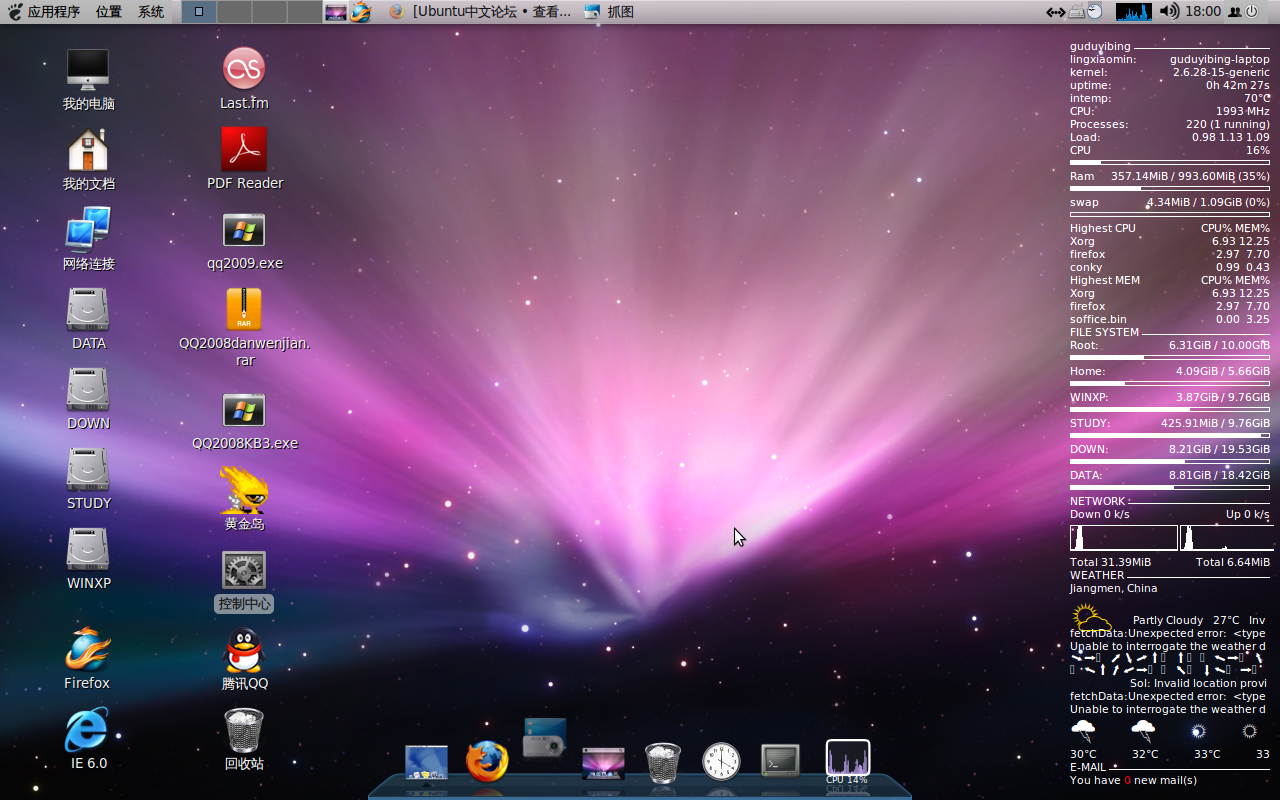Click the analog clock icon in dock
This screenshot has width=1280, height=800.
pyautogui.click(x=721, y=761)
